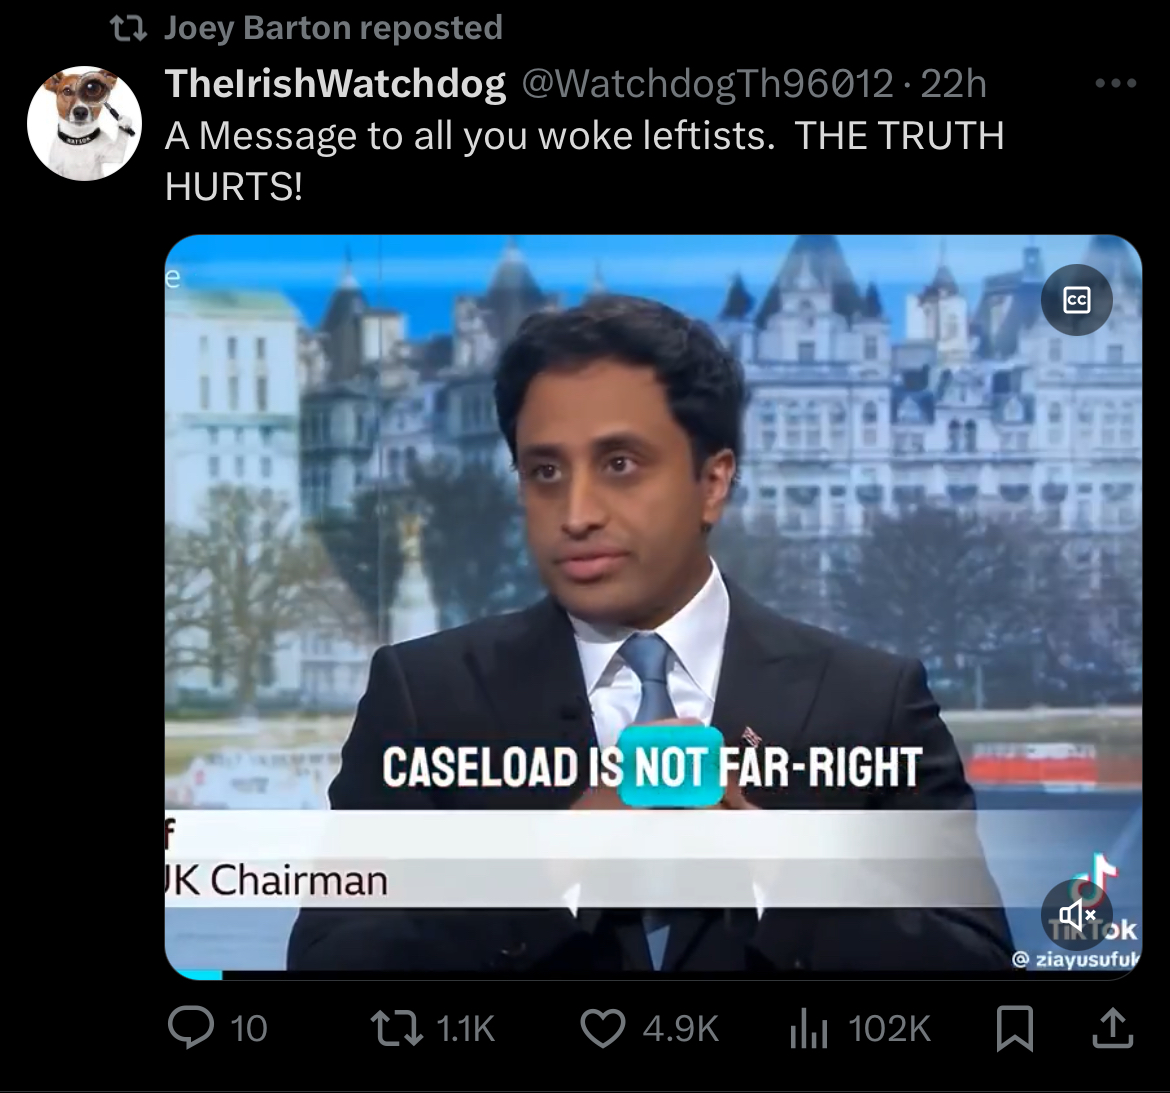The width and height of the screenshot is (1170, 1093).
Task: Open the 22h post timestamp
Action: [954, 83]
